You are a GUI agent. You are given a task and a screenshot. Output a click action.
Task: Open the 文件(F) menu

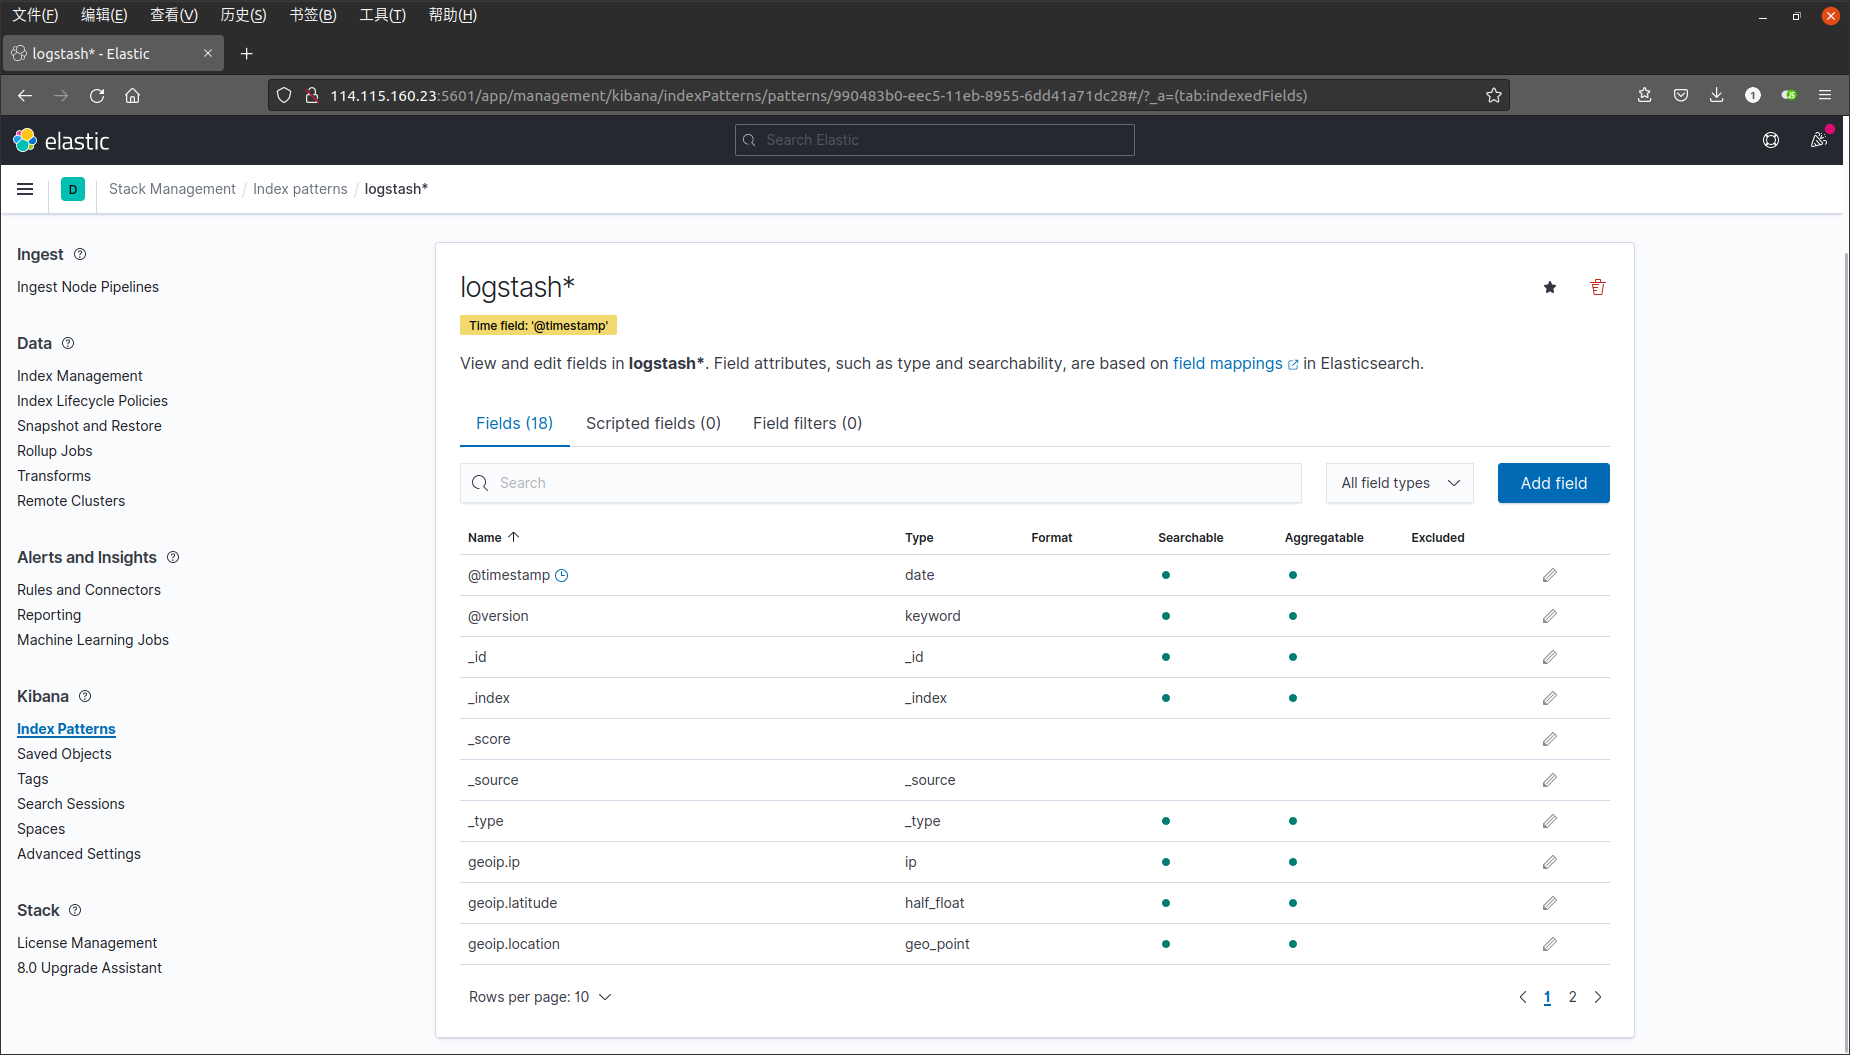(36, 15)
